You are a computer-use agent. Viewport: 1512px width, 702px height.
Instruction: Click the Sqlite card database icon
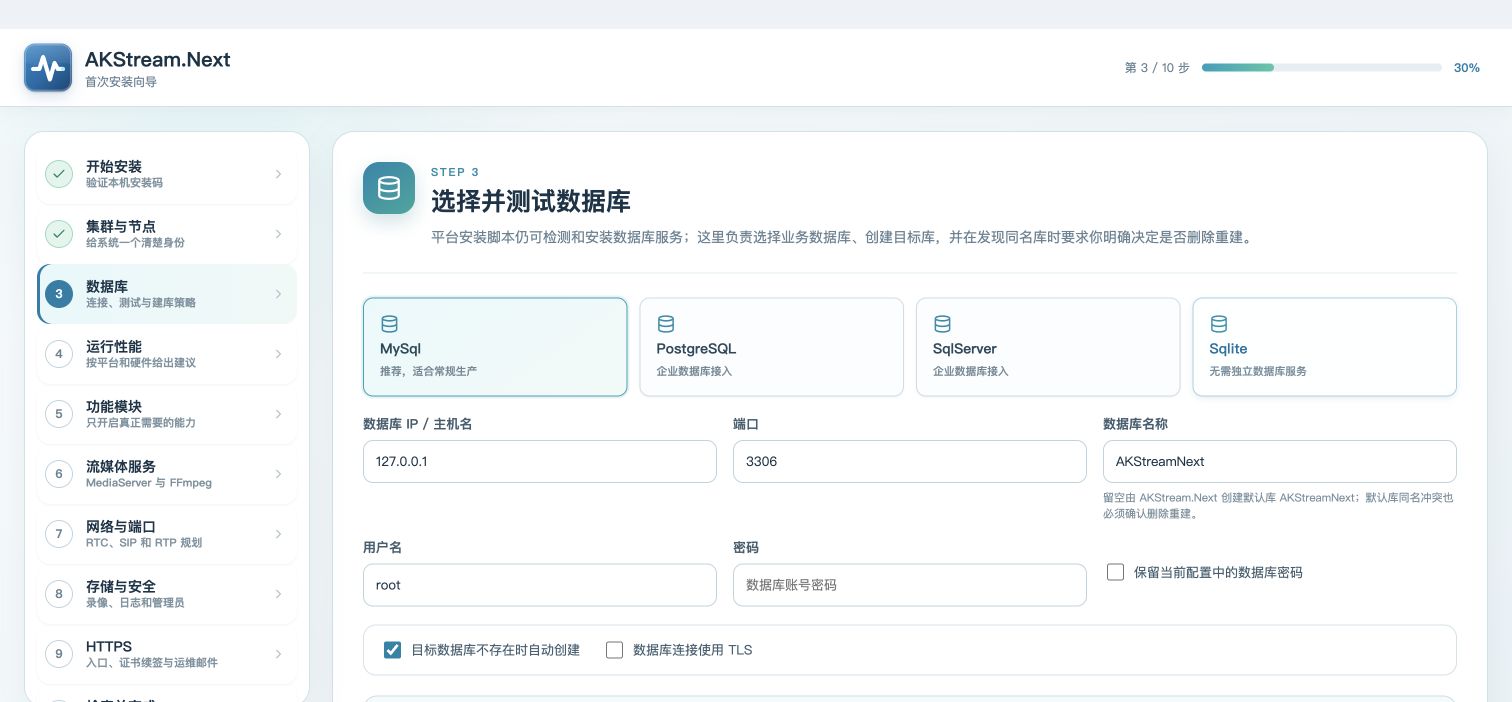point(1219,324)
